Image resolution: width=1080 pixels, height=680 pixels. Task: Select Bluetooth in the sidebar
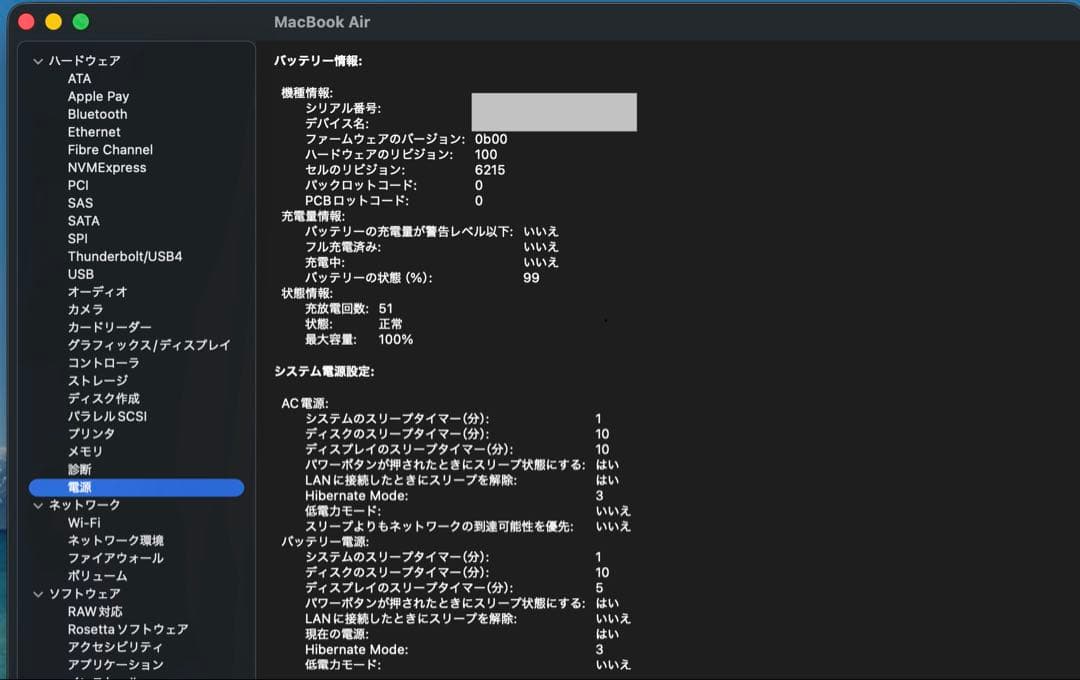tap(97, 114)
